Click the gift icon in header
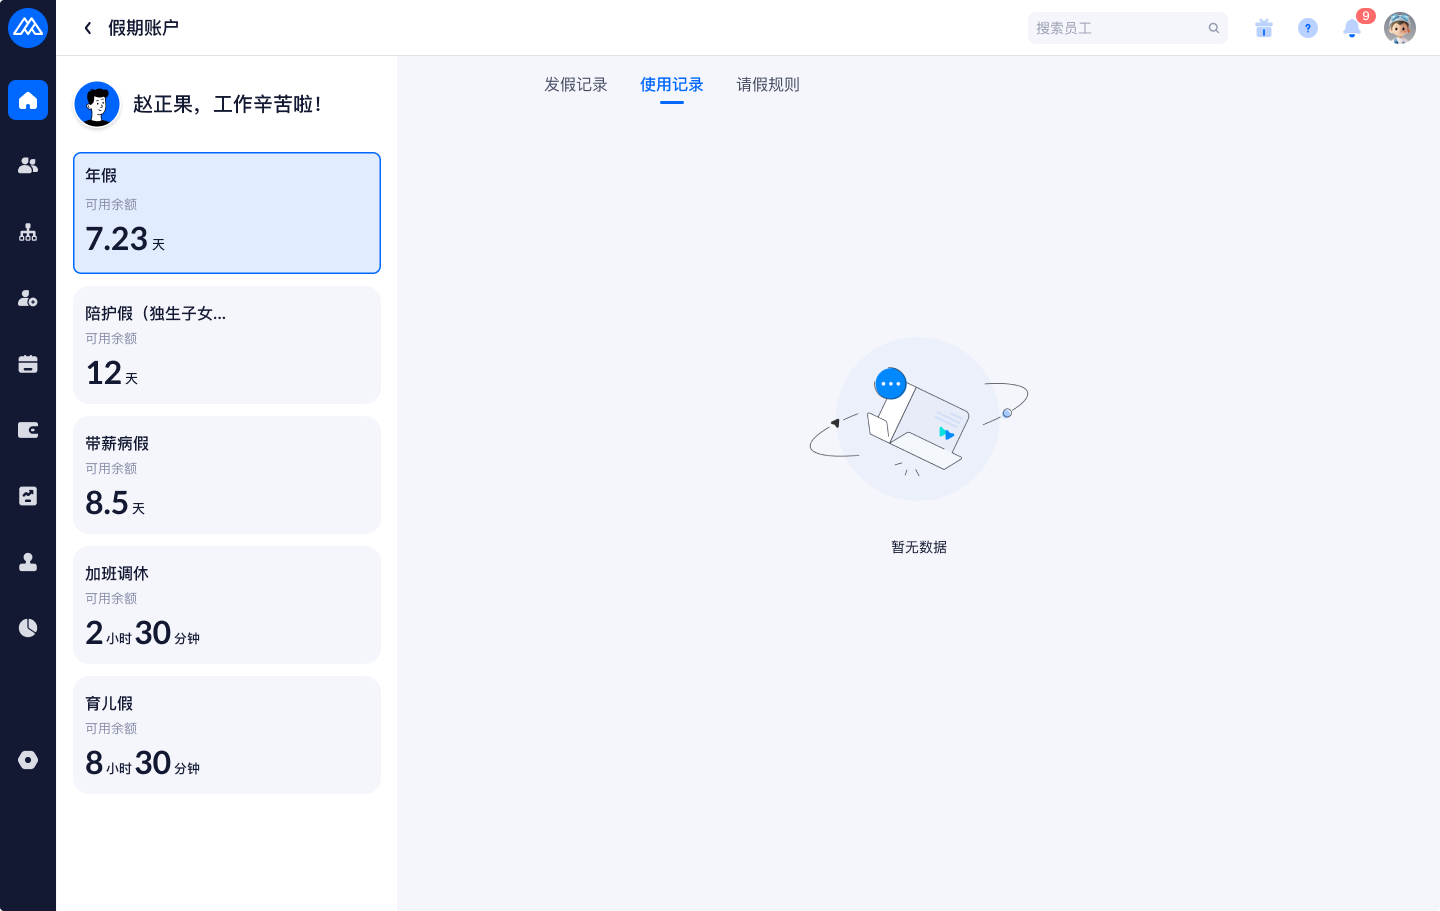 1264,28
